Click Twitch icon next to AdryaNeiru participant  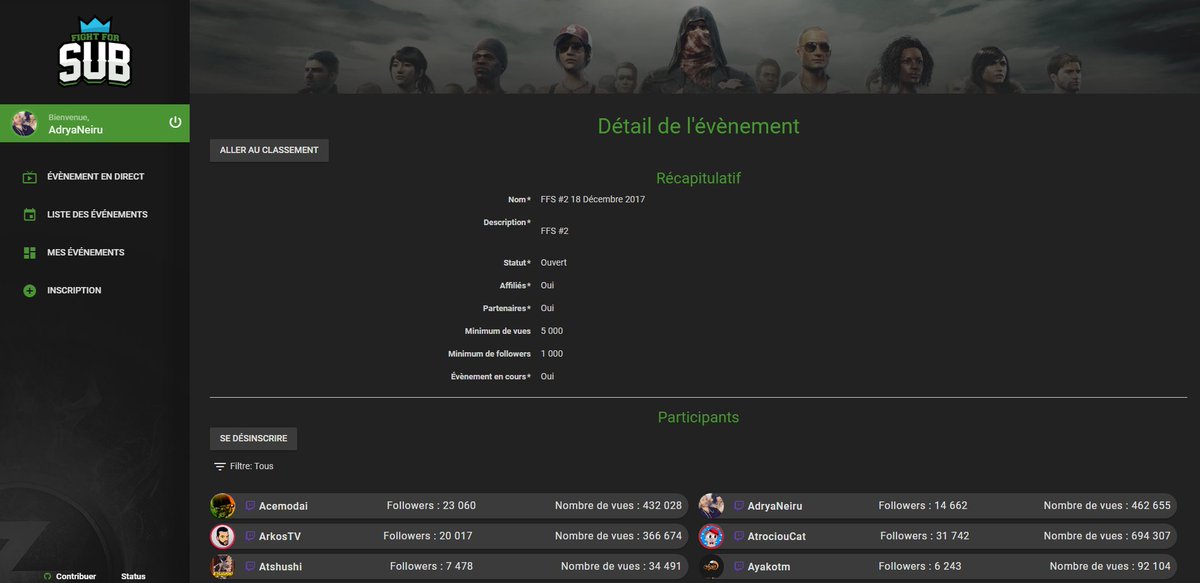[739, 506]
